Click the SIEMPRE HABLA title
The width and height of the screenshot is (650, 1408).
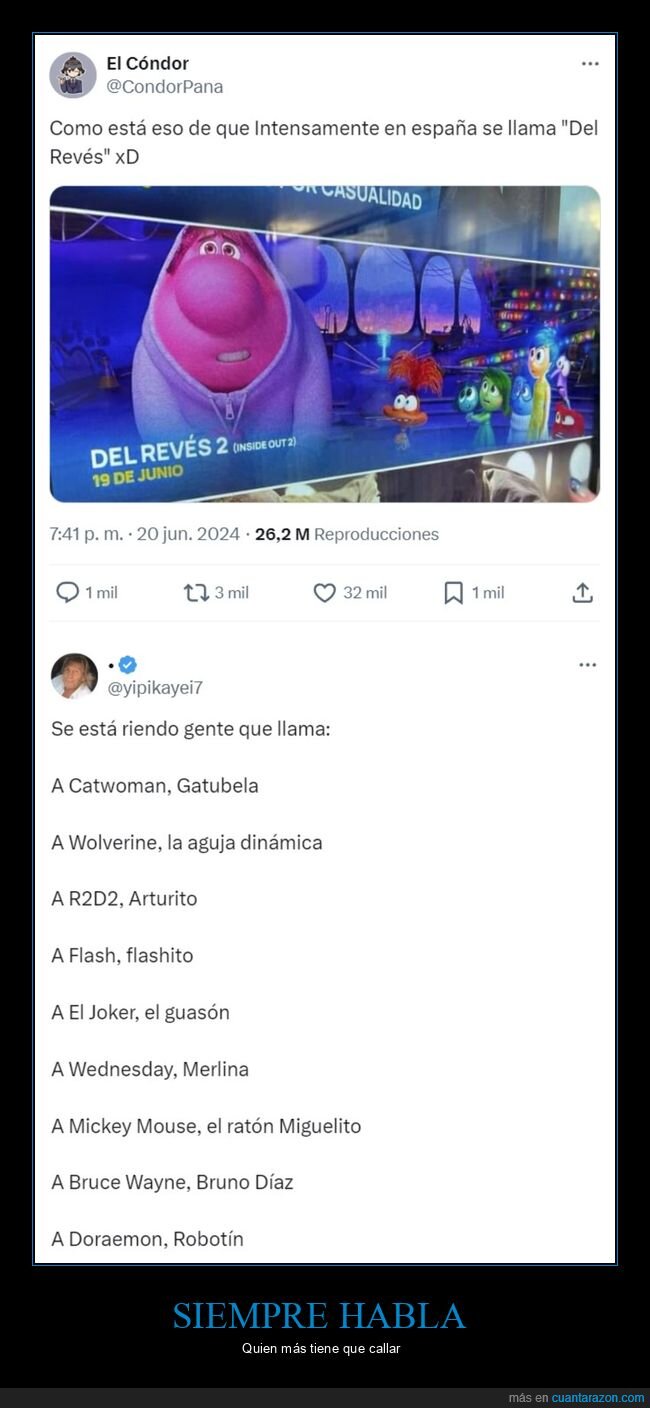click(319, 1316)
